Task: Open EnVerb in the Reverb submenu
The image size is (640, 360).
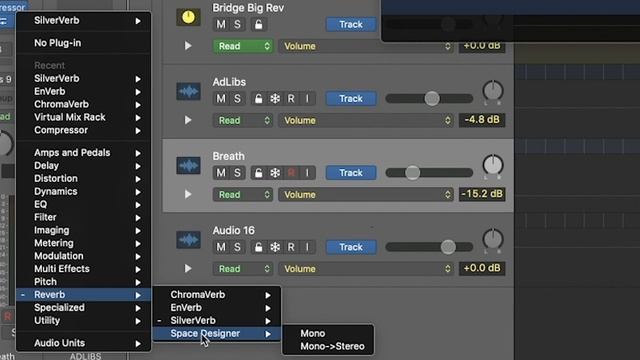Action: click(217, 308)
